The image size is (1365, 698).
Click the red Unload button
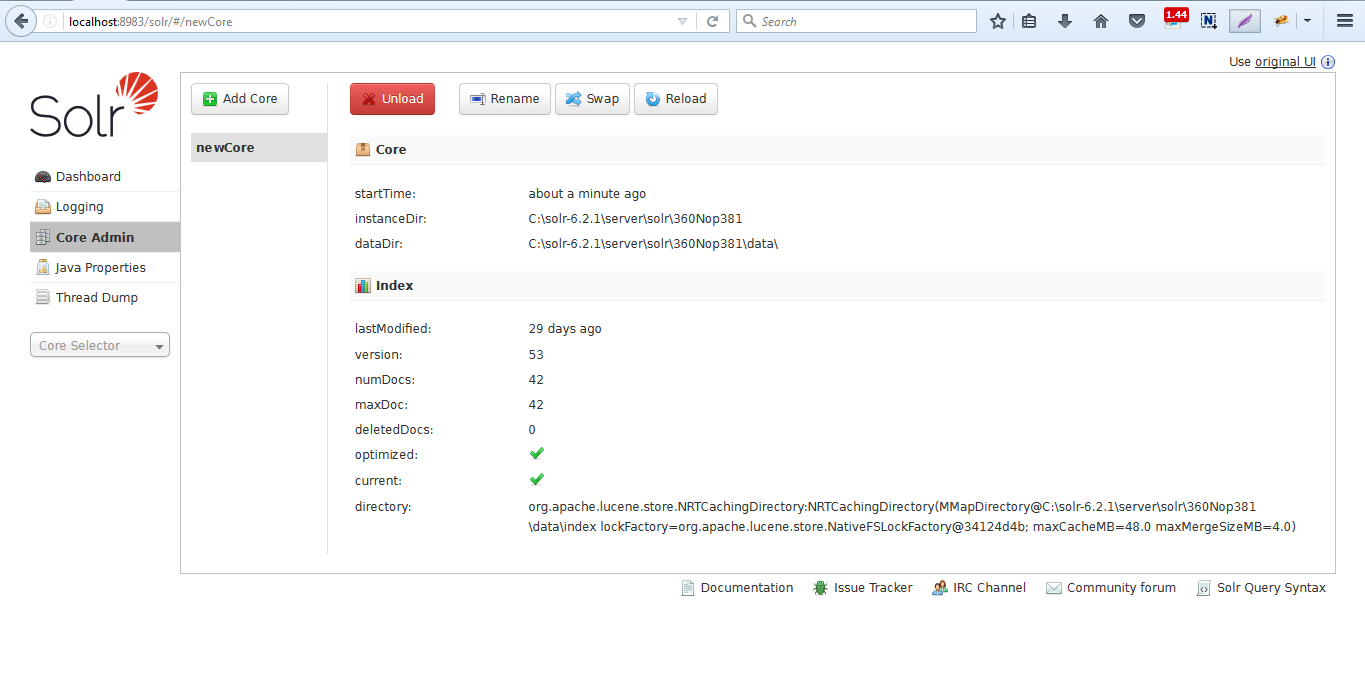coord(392,99)
